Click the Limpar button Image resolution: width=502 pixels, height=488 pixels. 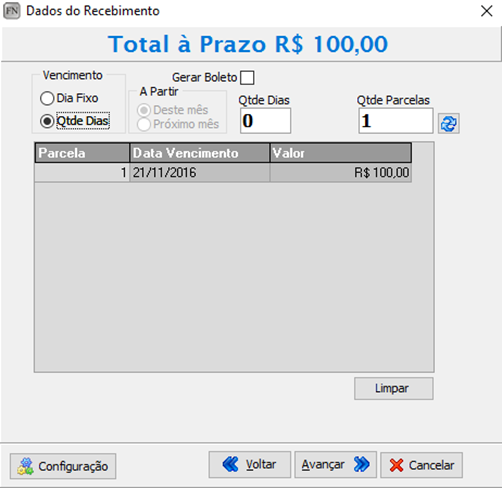pyautogui.click(x=394, y=388)
